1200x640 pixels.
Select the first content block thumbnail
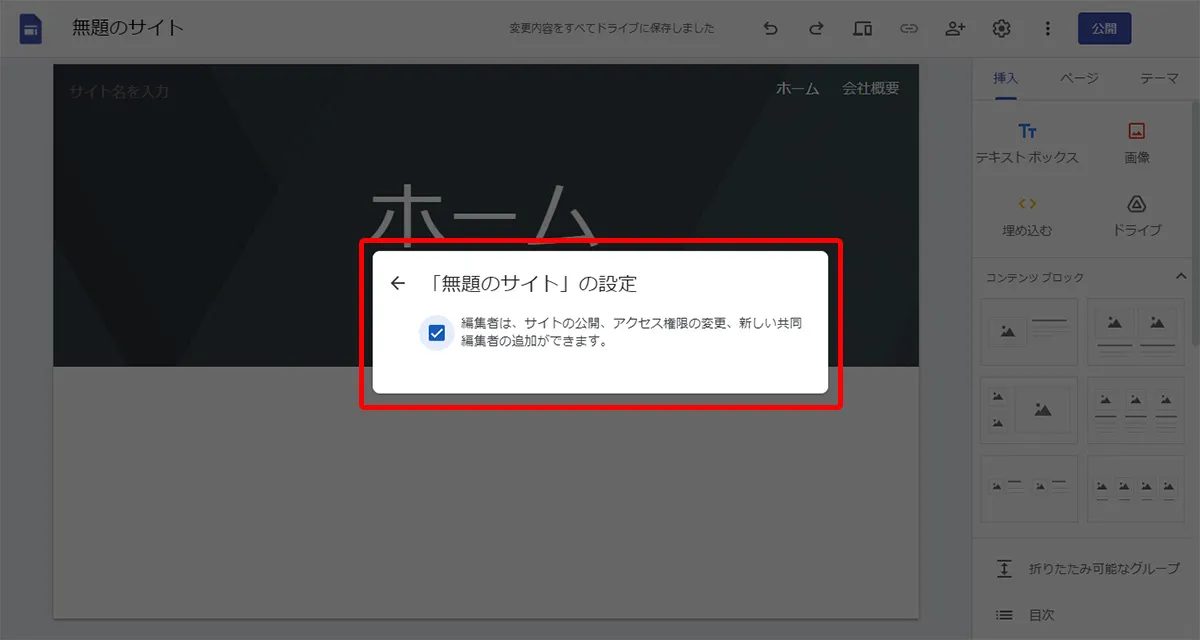tap(1029, 332)
